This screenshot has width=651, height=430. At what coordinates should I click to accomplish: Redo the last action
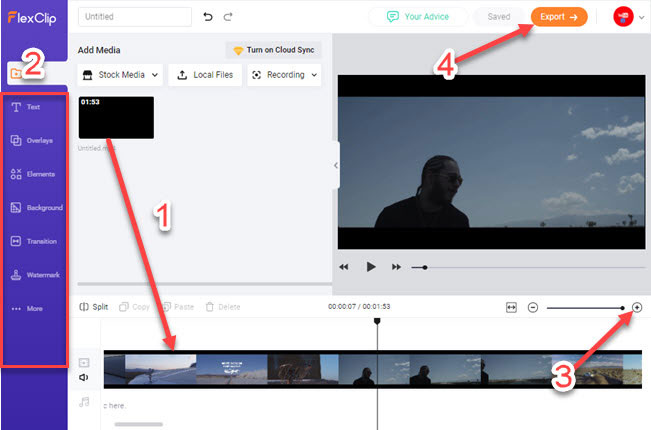(228, 17)
